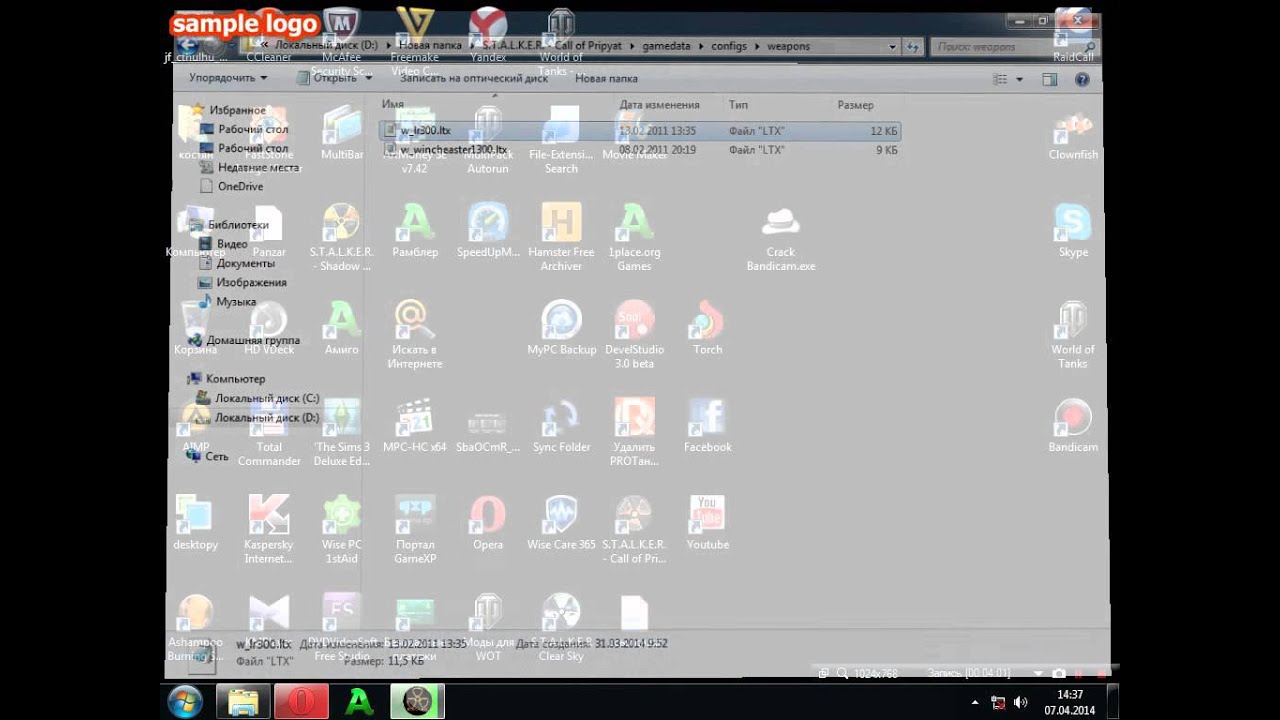Launch Kaspersky Internet Security shortcut
Viewport: 1280px width, 720px height.
[x=268, y=530]
